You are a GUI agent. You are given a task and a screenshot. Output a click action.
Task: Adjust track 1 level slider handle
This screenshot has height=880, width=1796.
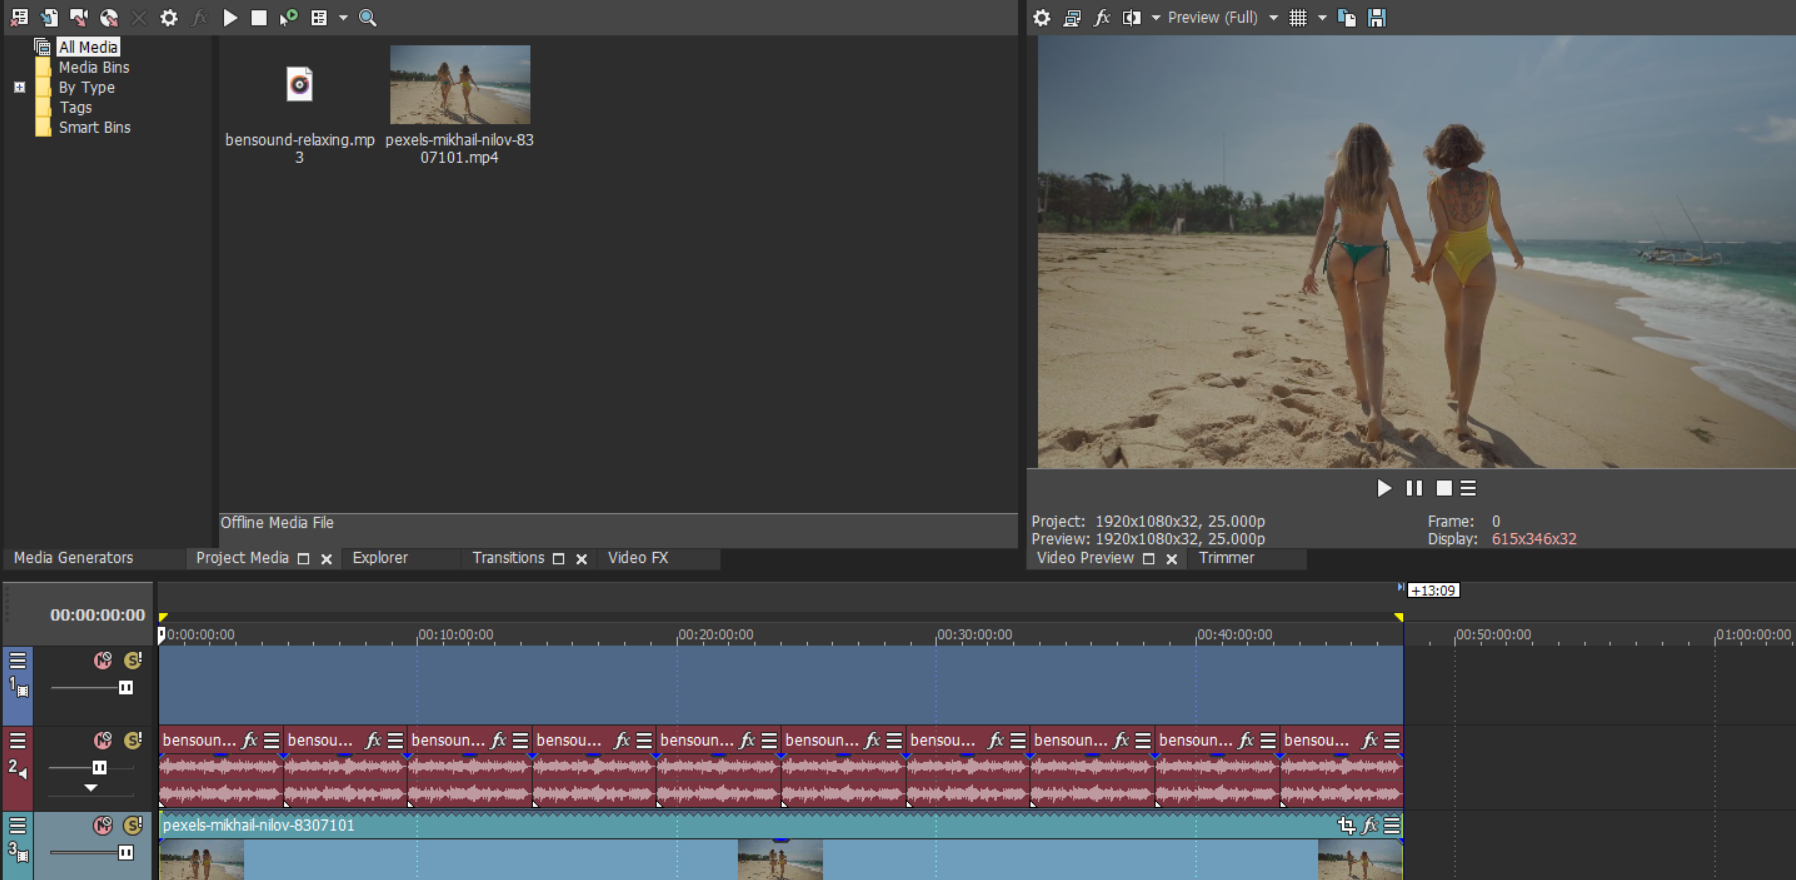coord(126,687)
